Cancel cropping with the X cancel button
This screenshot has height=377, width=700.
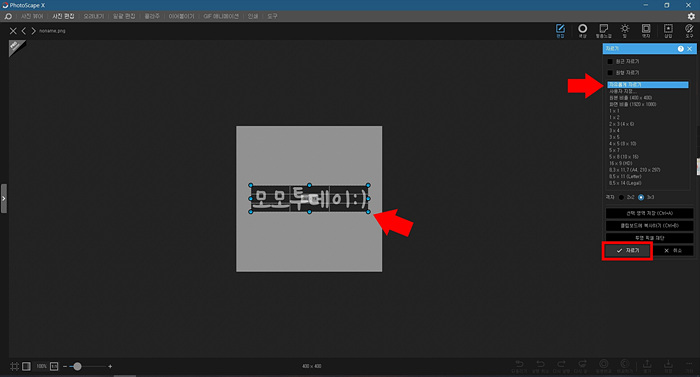pos(673,251)
